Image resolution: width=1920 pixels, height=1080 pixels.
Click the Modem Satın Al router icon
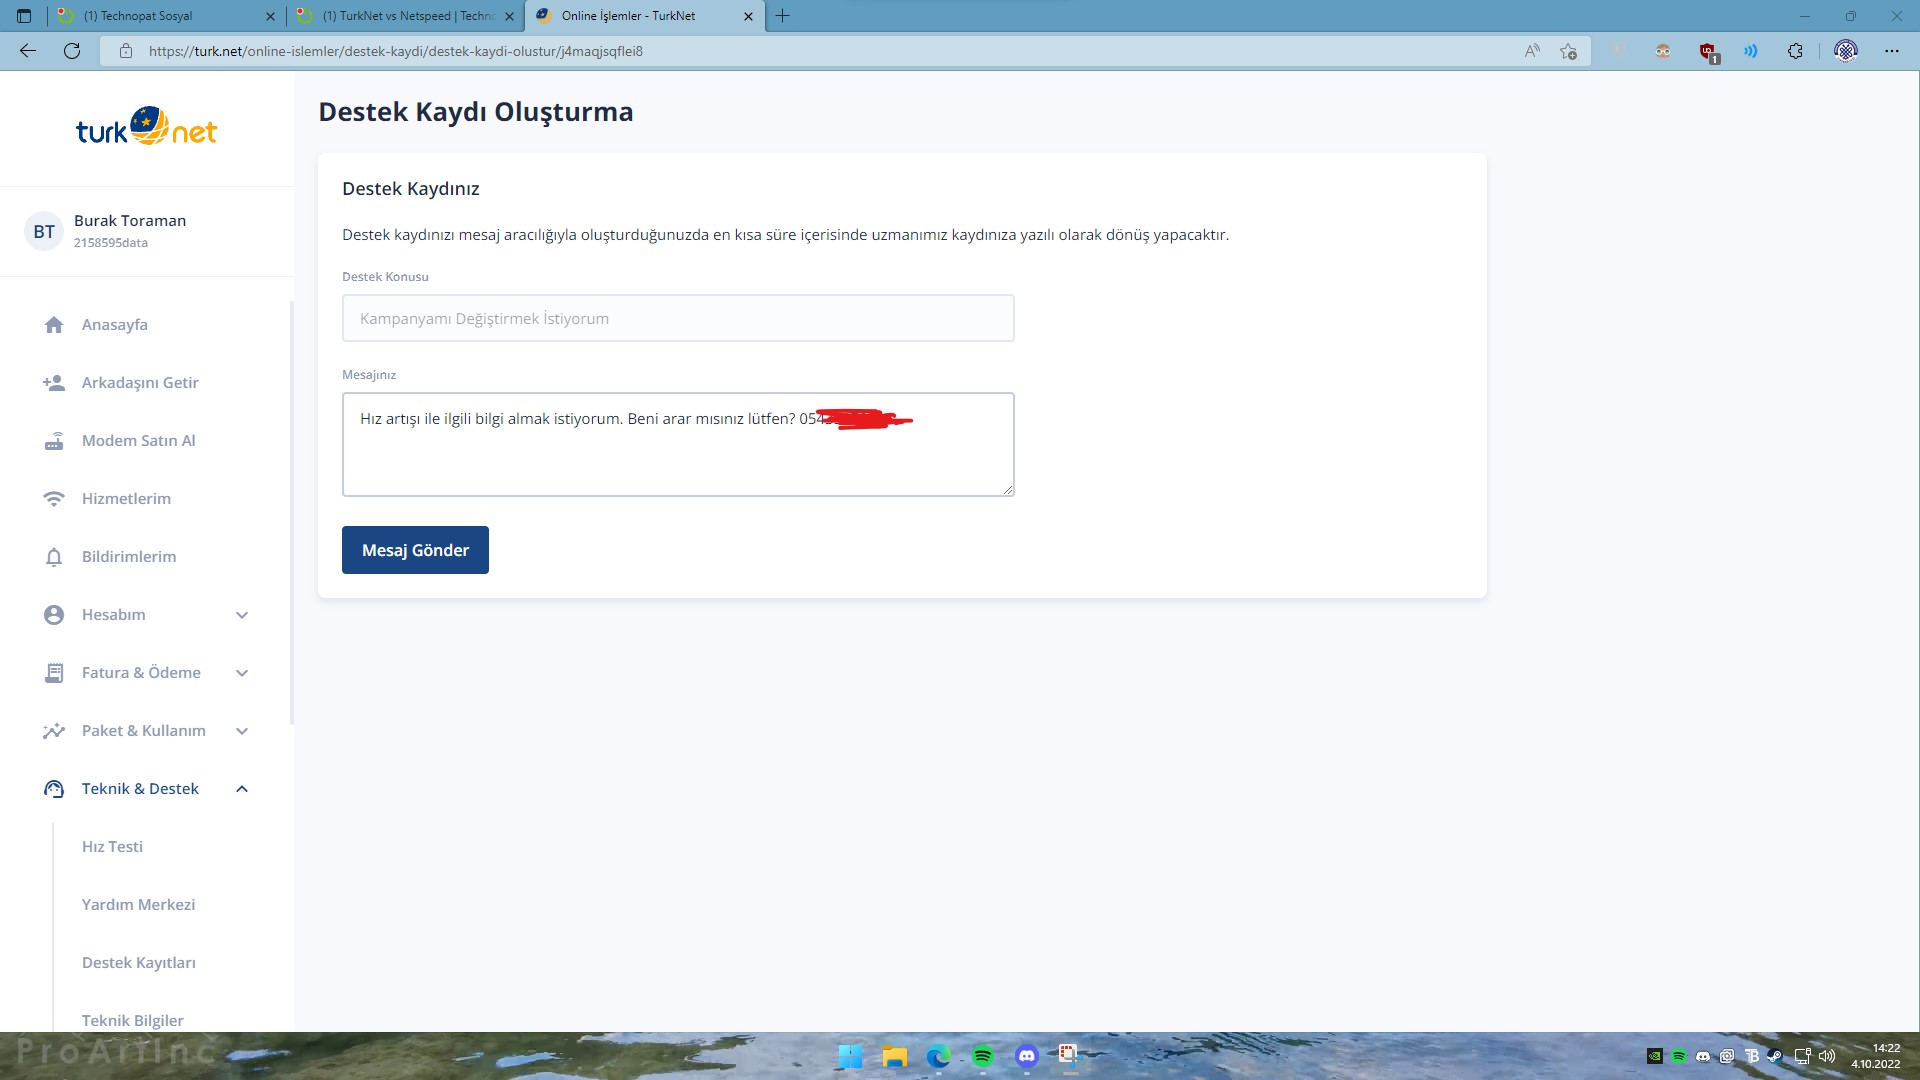[54, 441]
